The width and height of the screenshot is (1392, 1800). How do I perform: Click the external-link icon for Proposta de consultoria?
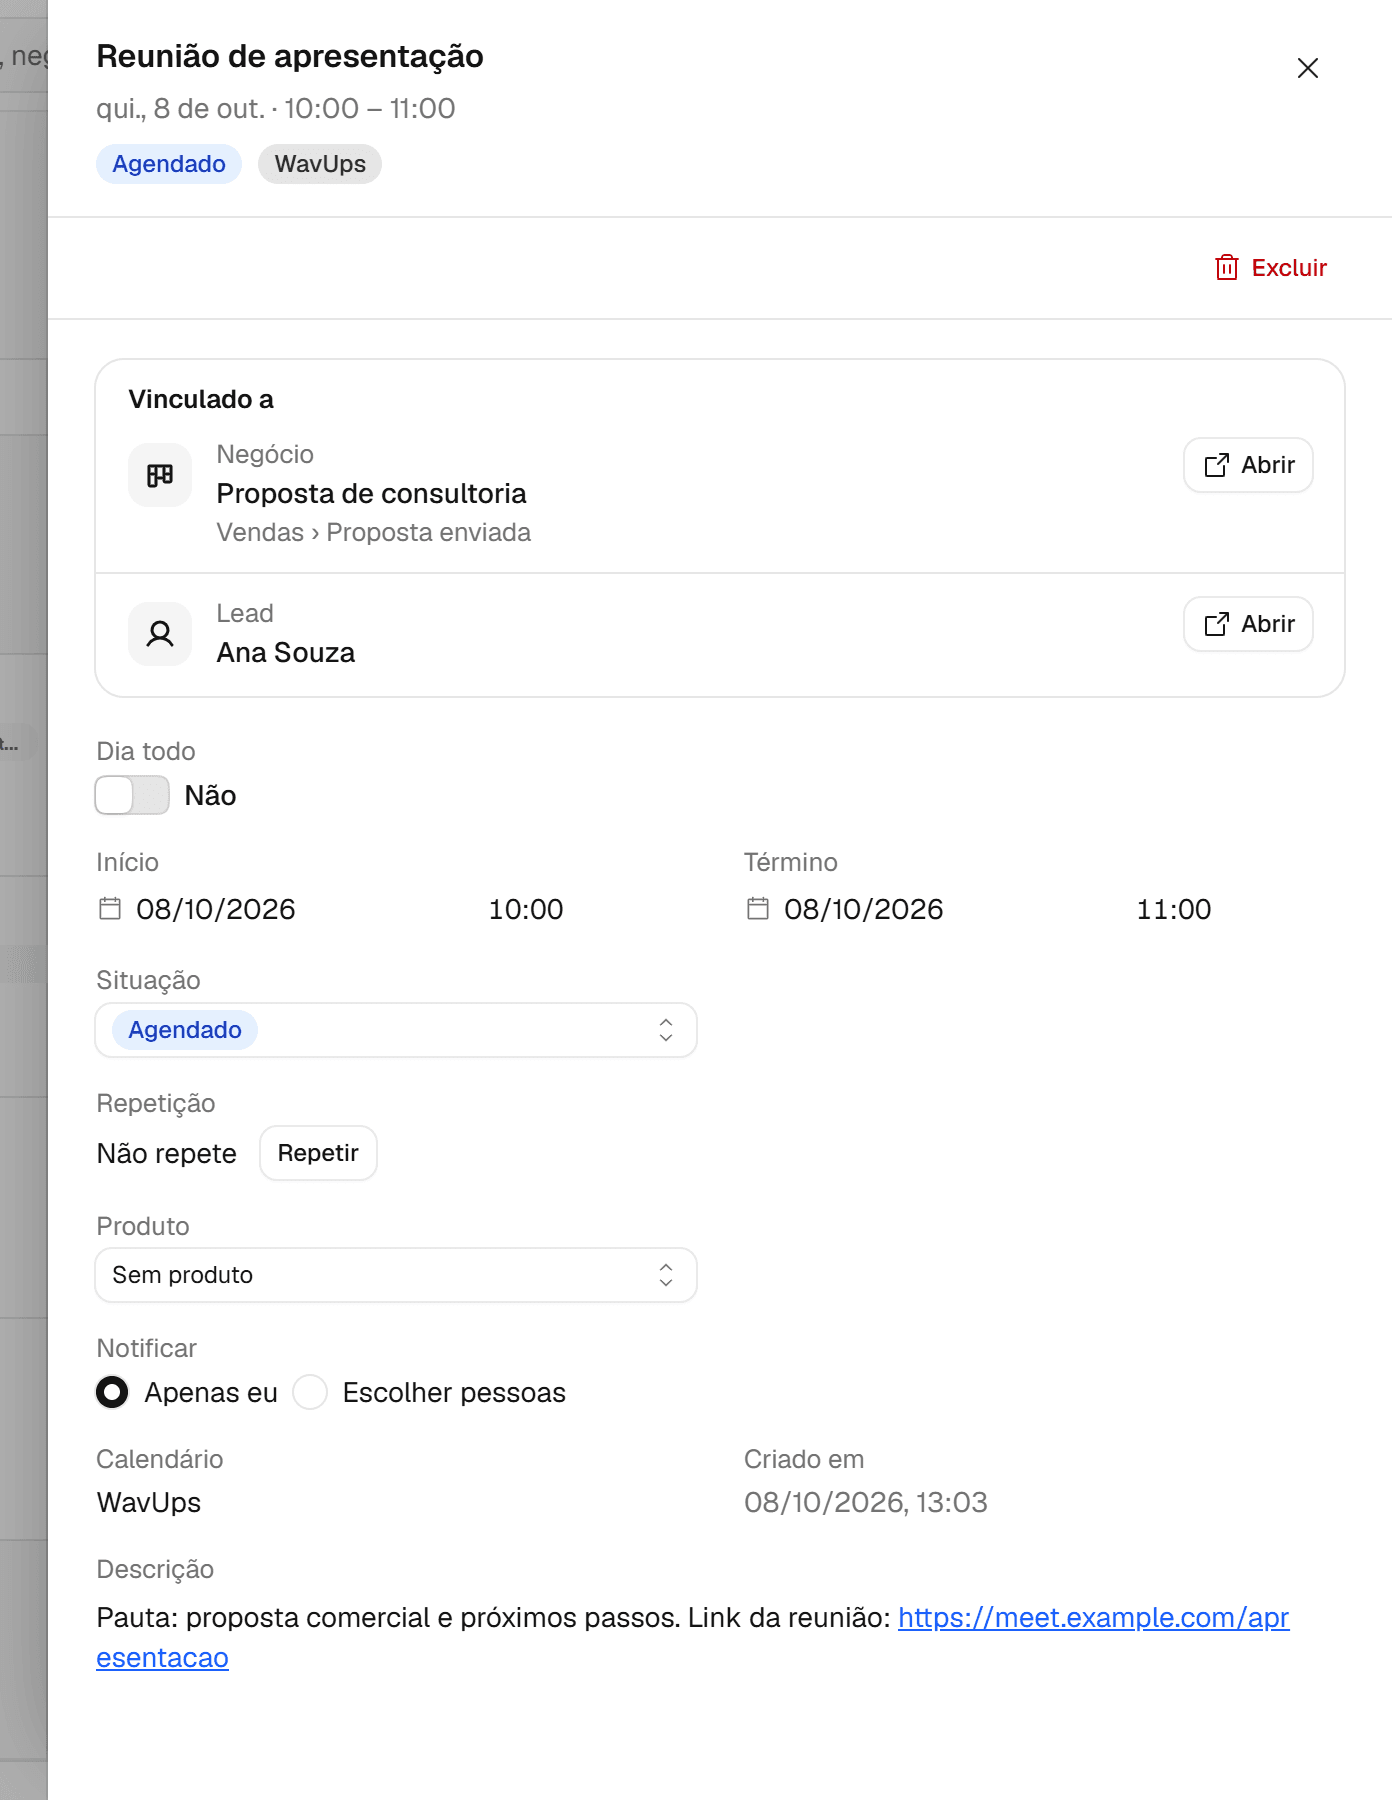(x=1217, y=465)
